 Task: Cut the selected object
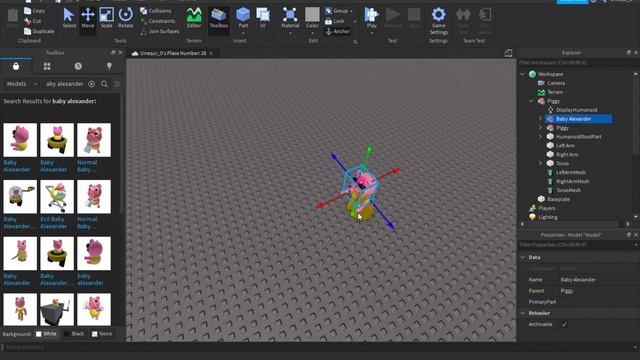[x=33, y=21]
